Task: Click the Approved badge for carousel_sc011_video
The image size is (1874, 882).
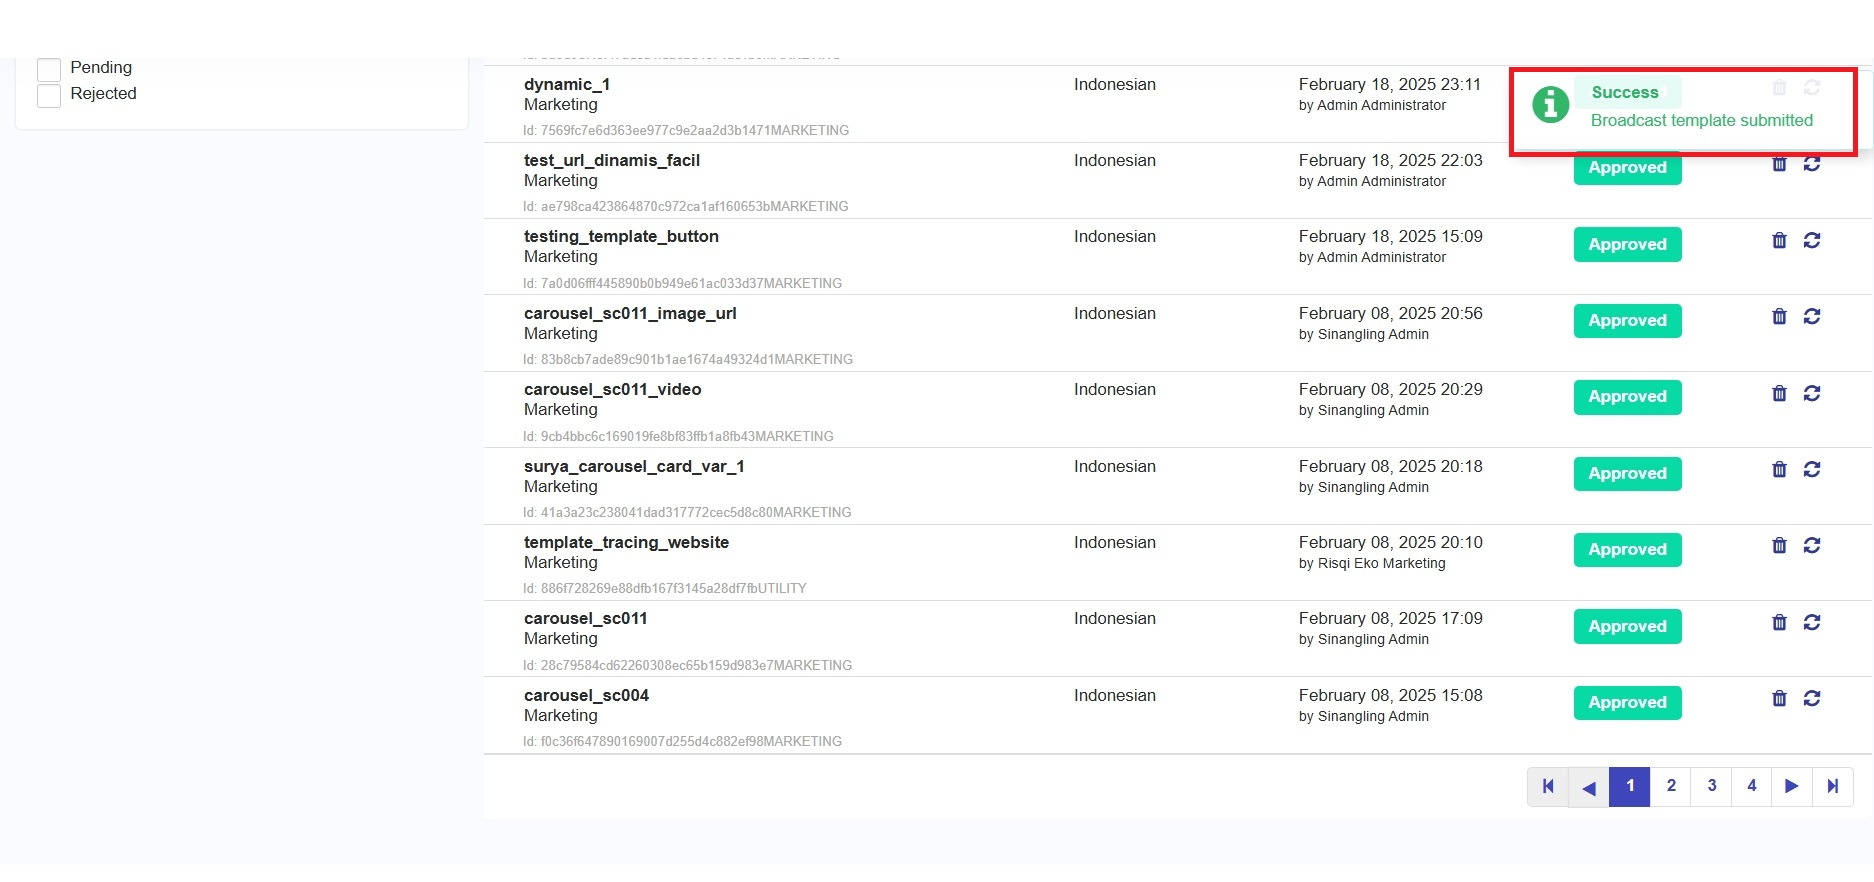Action: tap(1627, 397)
